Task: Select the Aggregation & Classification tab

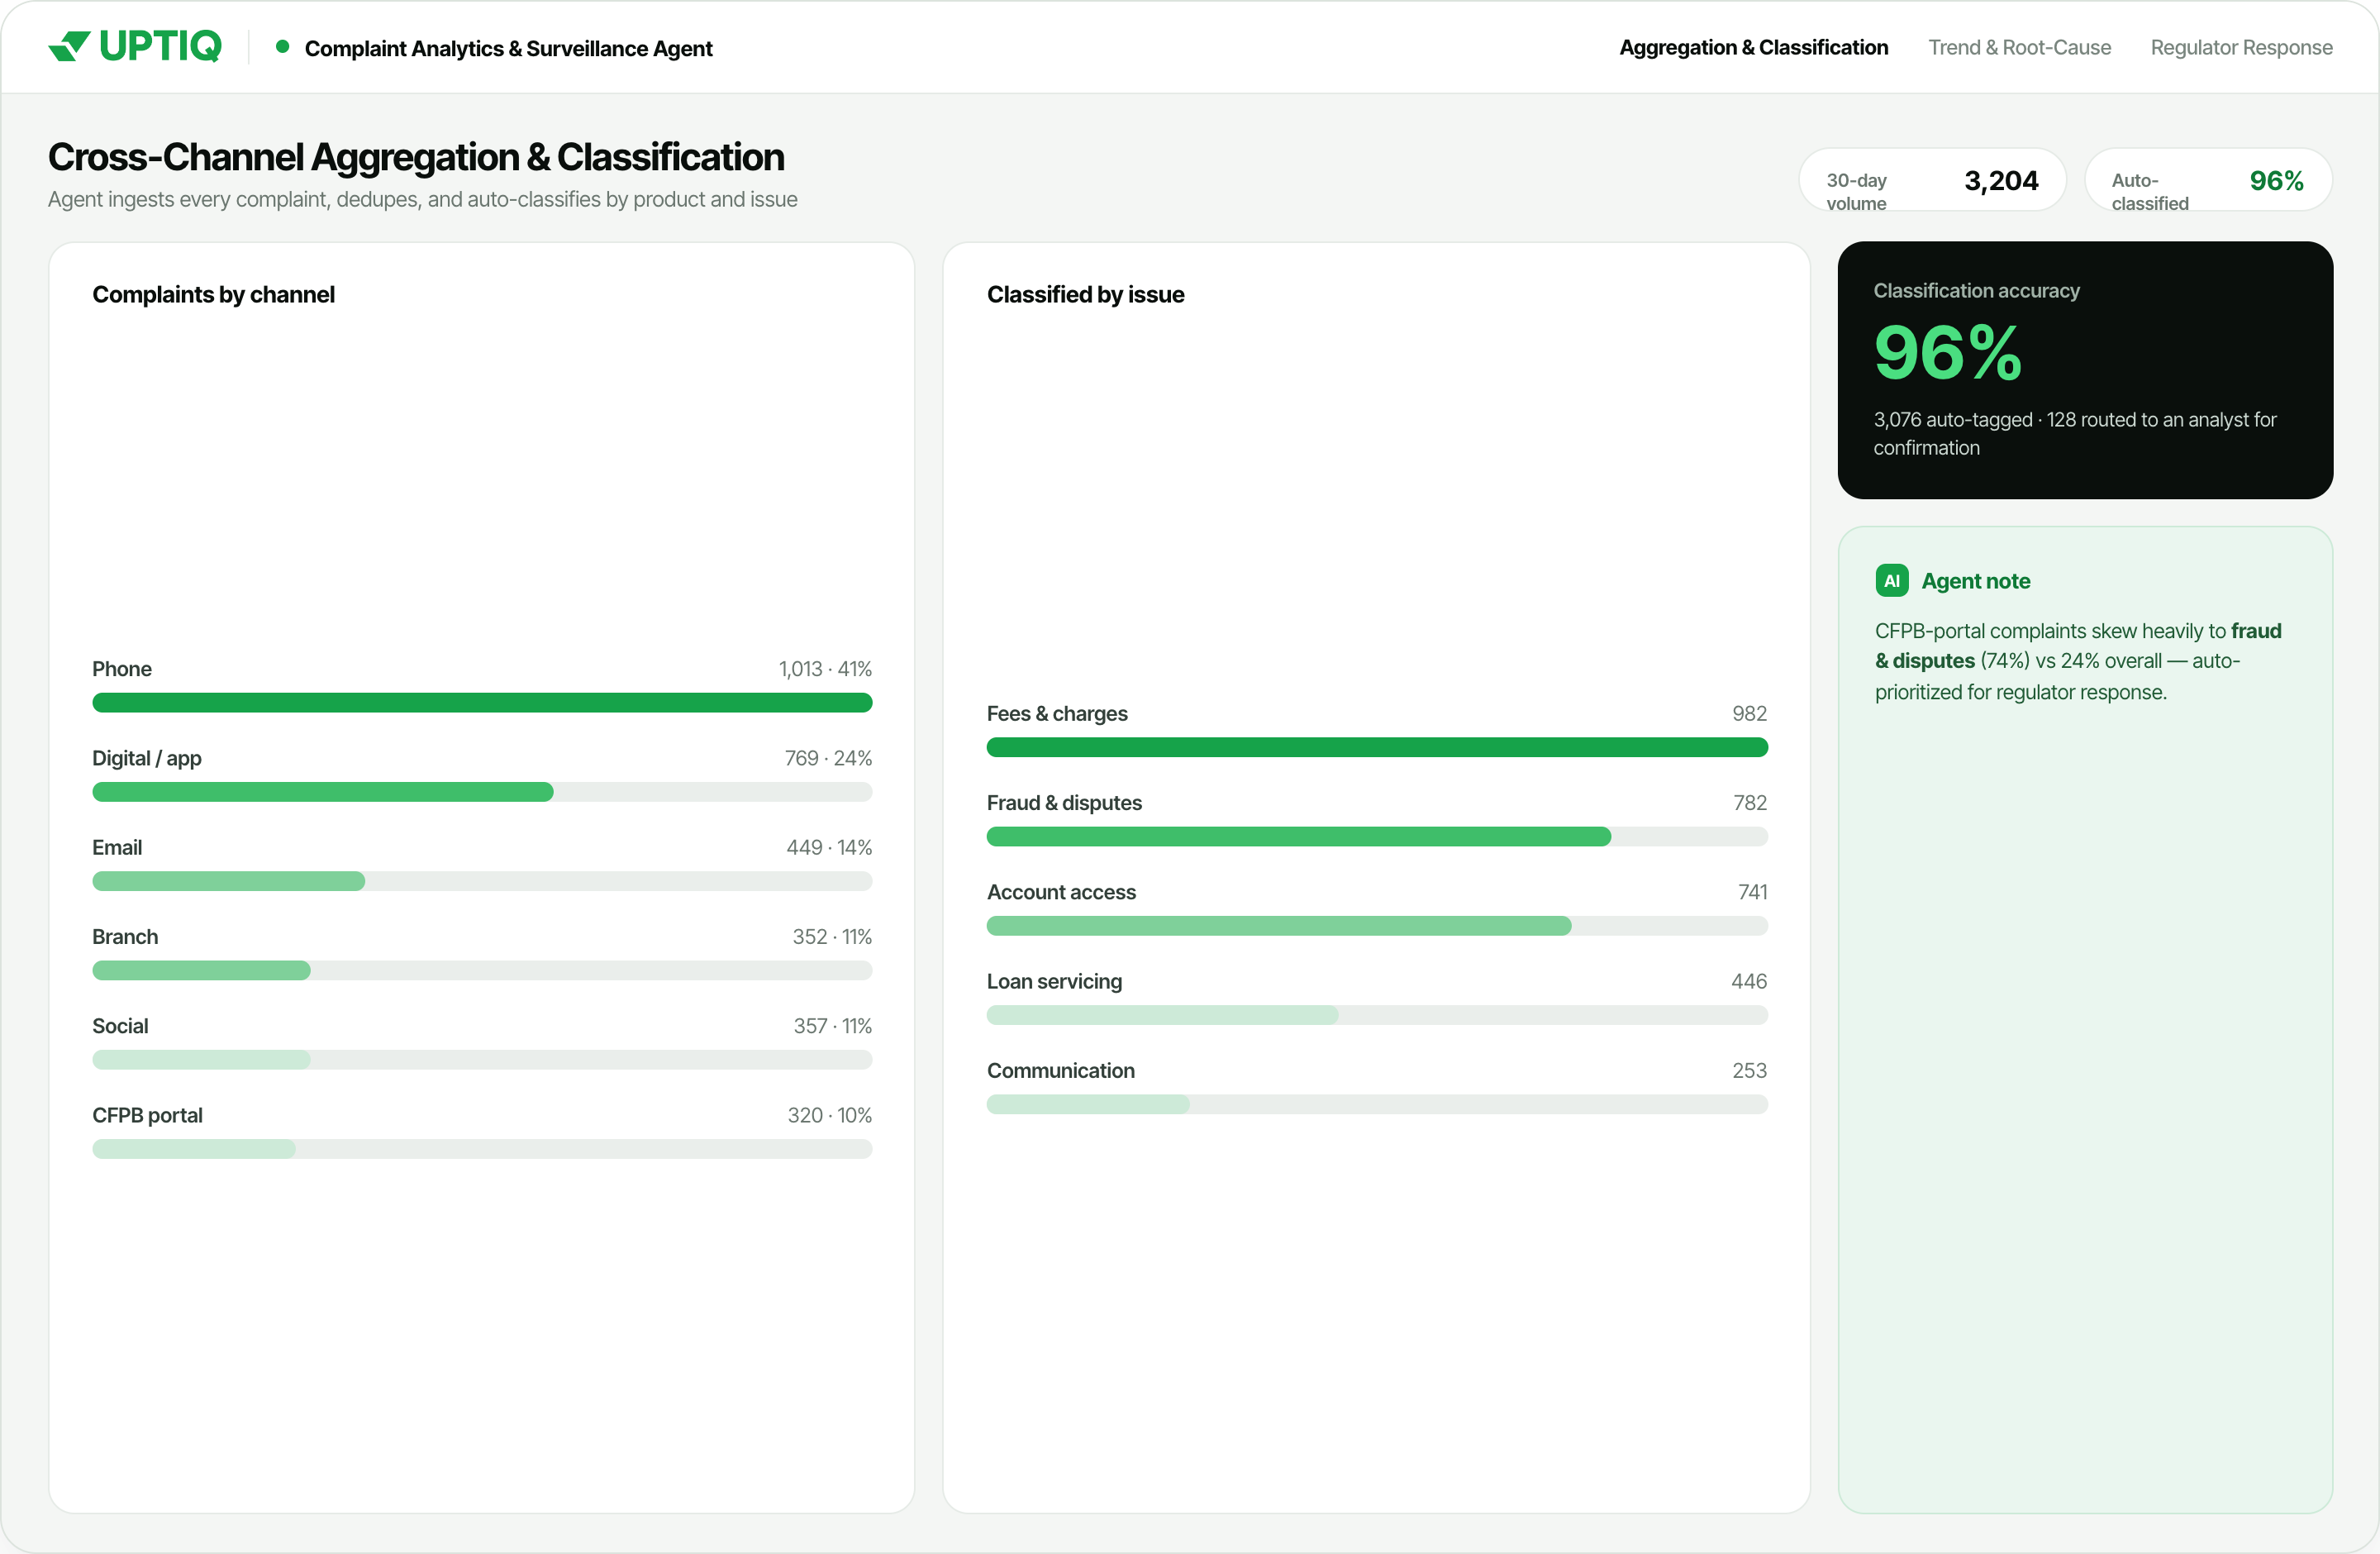Action: (x=1753, y=47)
